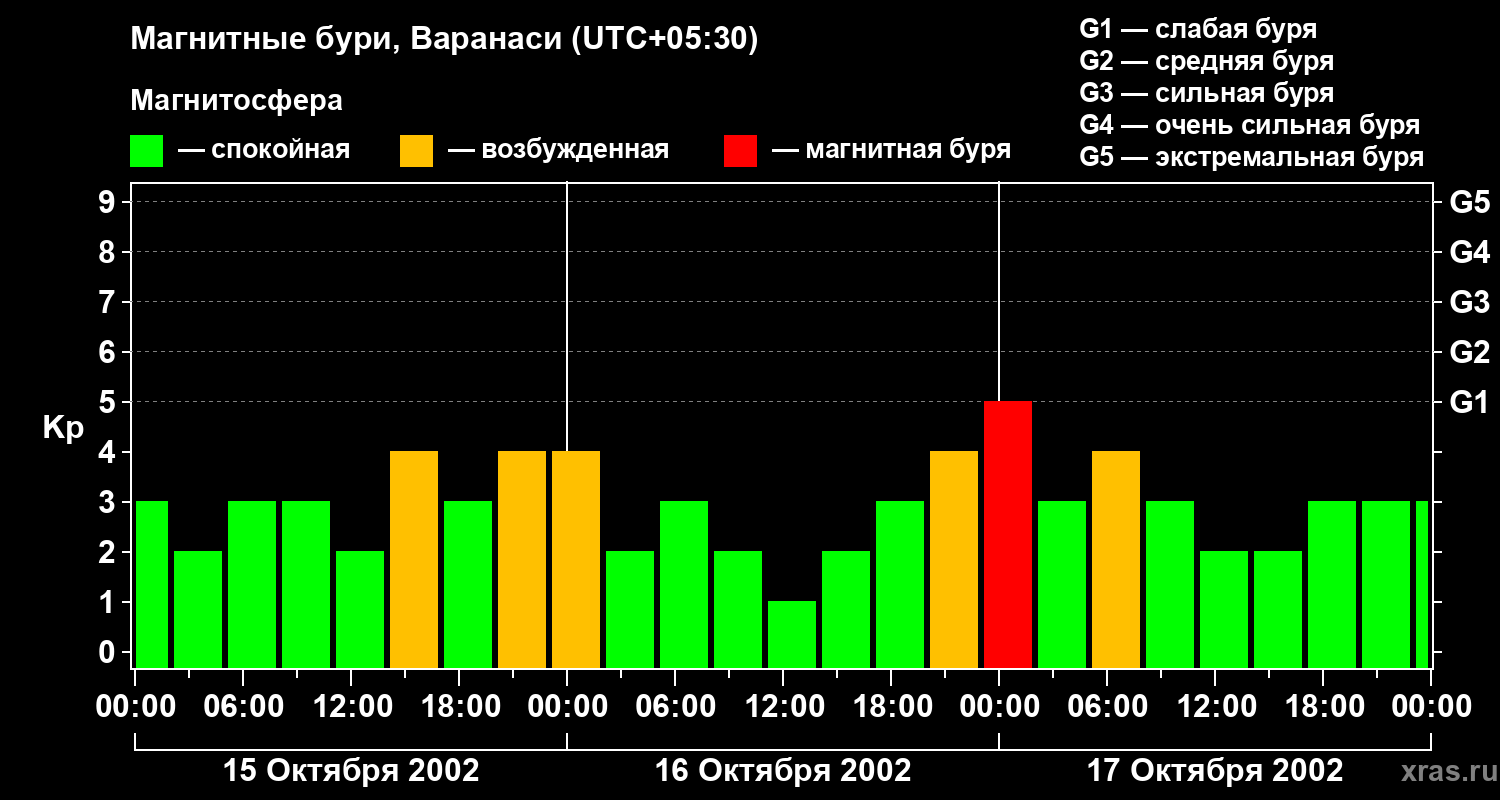Click the first orange bar on 15 October

tap(414, 560)
